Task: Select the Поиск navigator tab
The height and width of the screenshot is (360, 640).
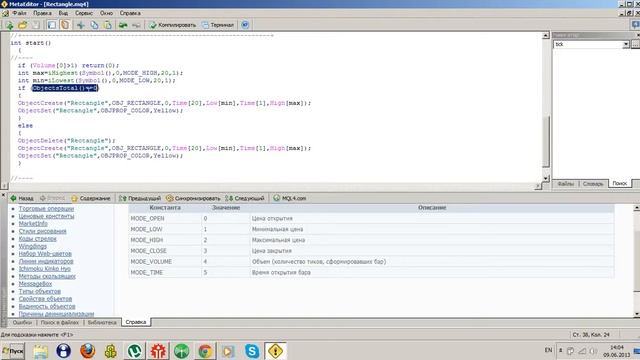Action: (620, 184)
